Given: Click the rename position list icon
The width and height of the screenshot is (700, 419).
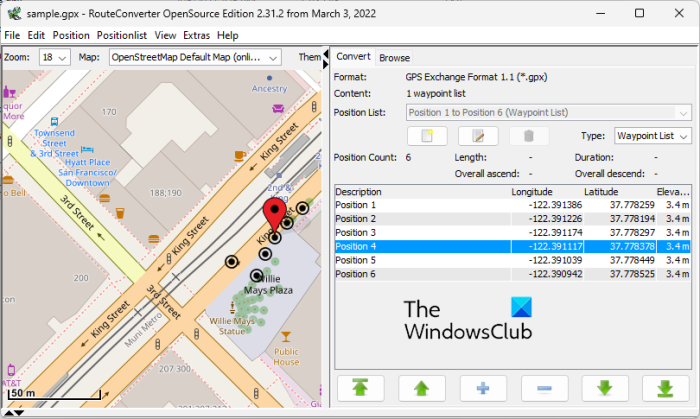Looking at the screenshot, I should pyautogui.click(x=478, y=136).
